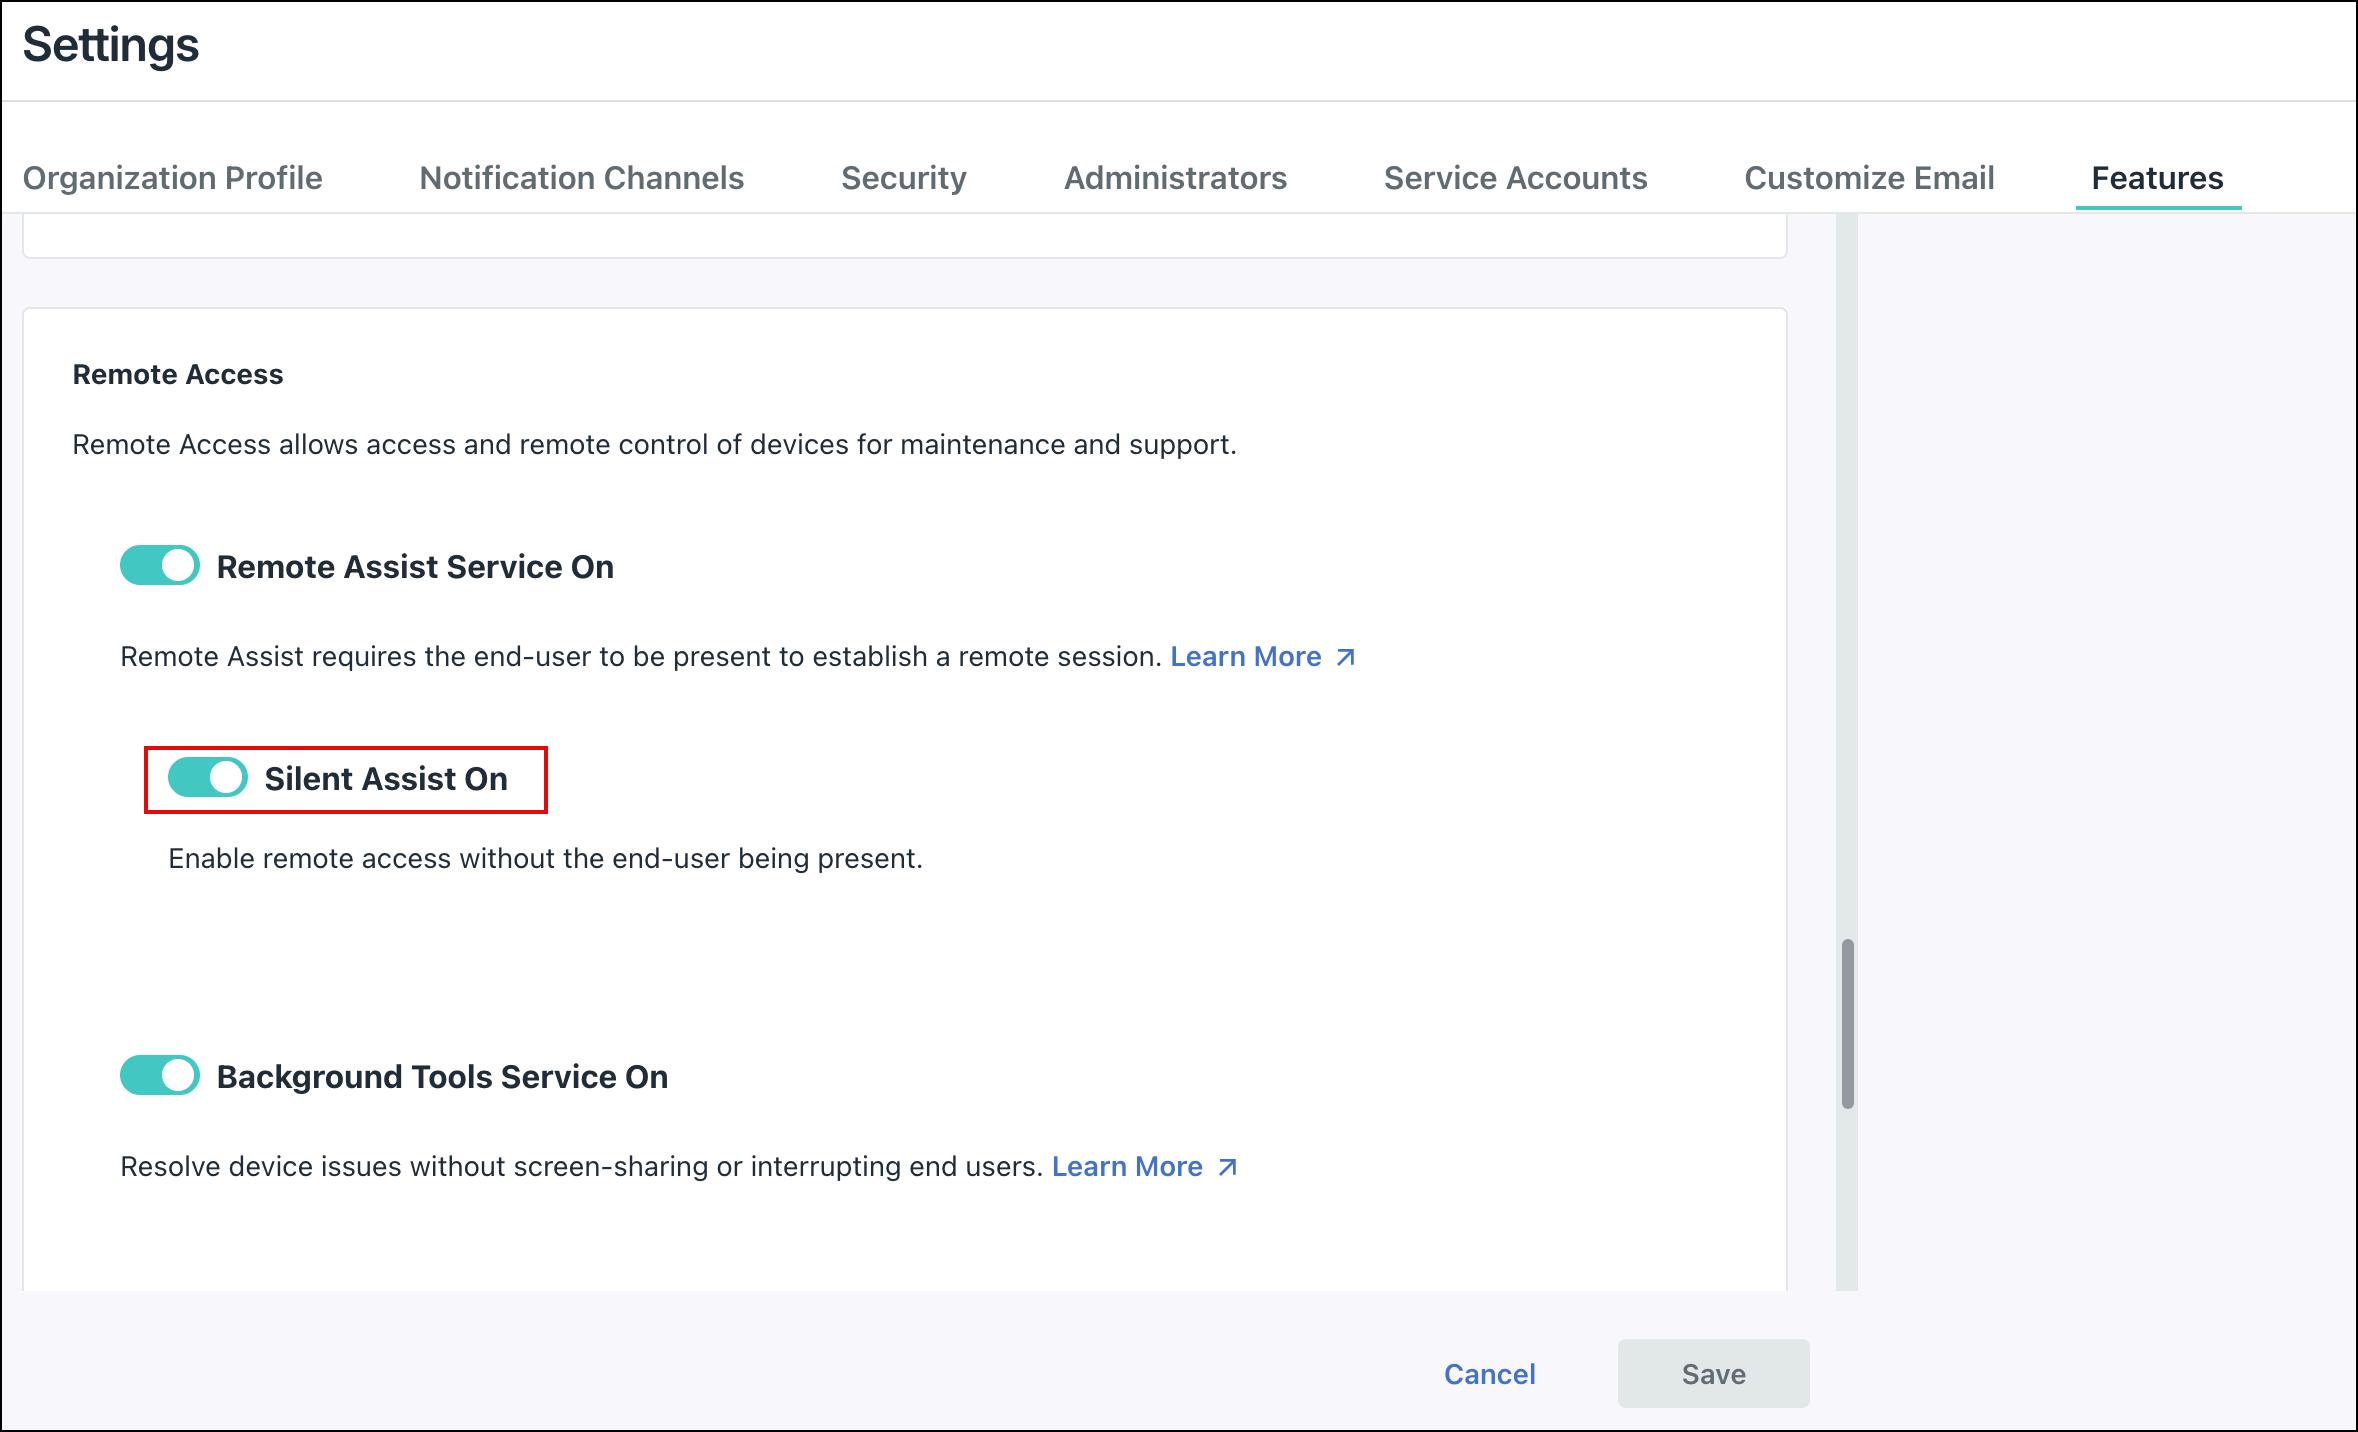Disable the Silent Assist toggle
The image size is (2358, 1432).
(x=207, y=777)
